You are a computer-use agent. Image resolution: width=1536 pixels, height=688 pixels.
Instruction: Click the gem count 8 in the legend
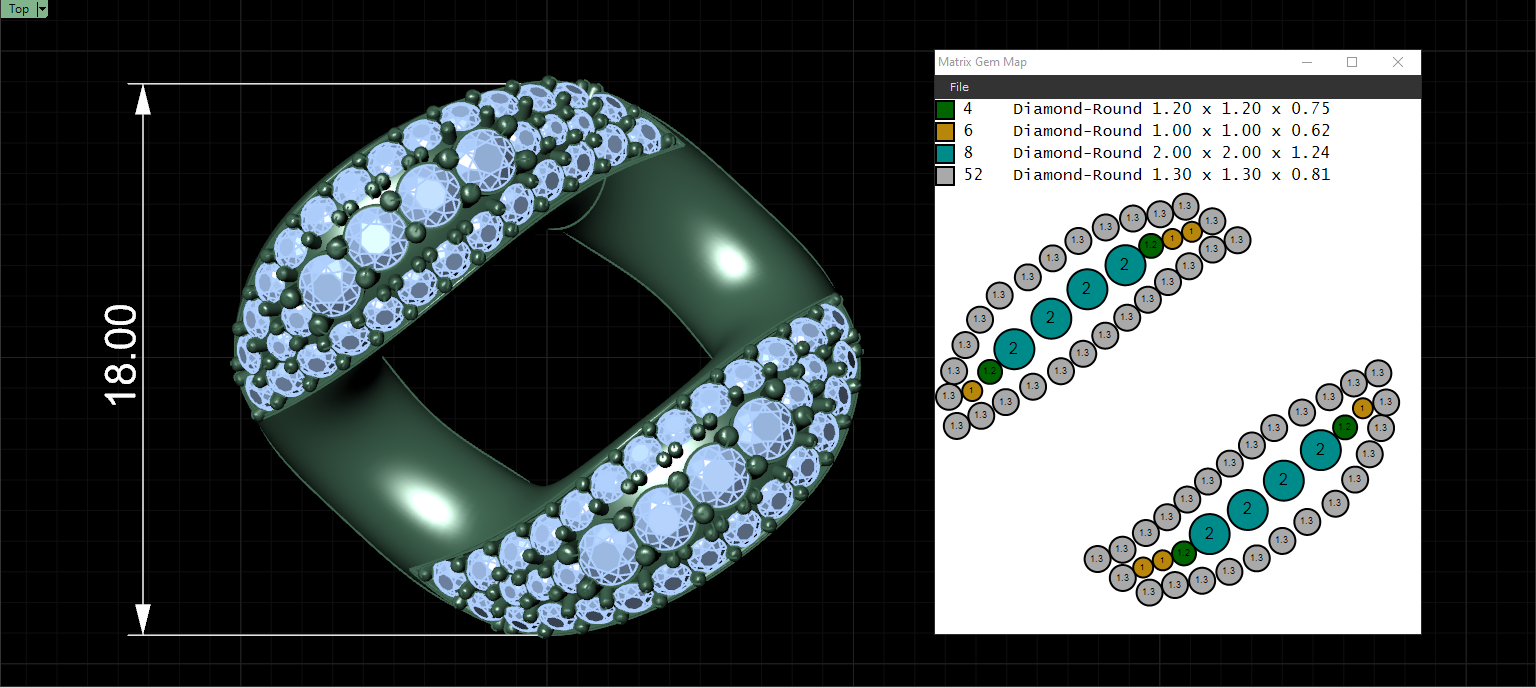click(968, 152)
